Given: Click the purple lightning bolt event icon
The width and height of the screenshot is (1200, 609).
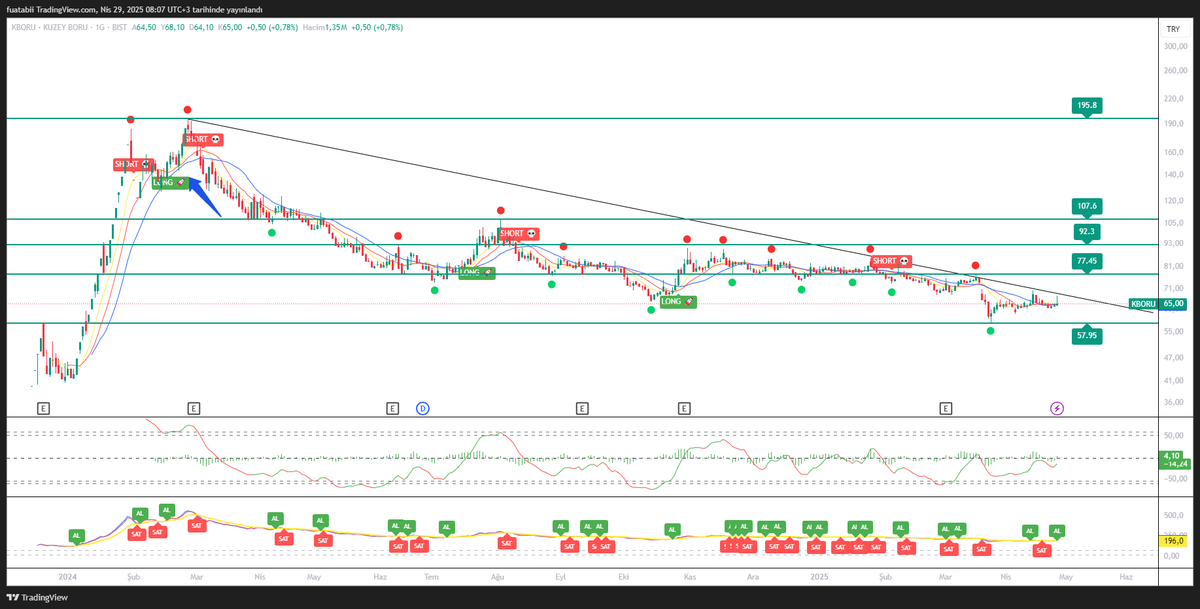Looking at the screenshot, I should 1057,408.
